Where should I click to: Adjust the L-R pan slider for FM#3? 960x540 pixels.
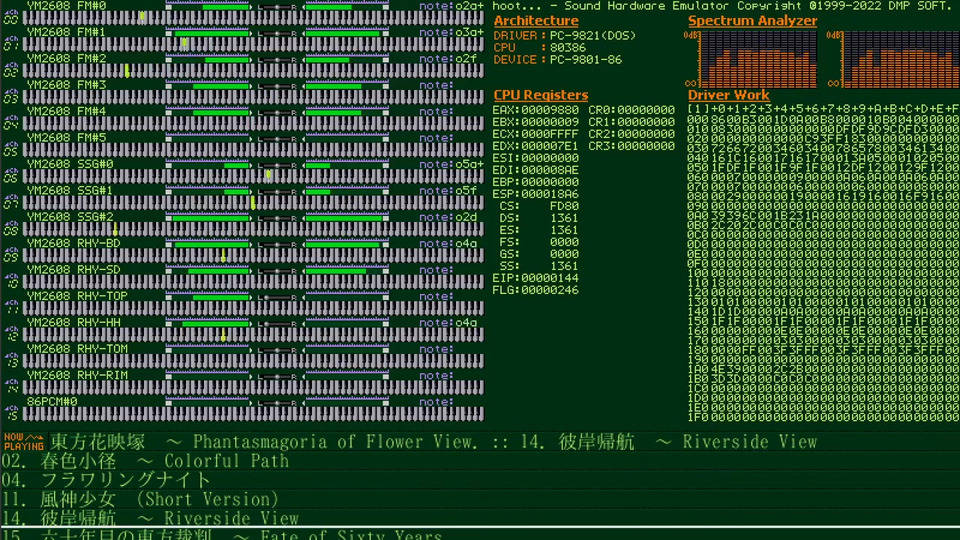tap(277, 86)
